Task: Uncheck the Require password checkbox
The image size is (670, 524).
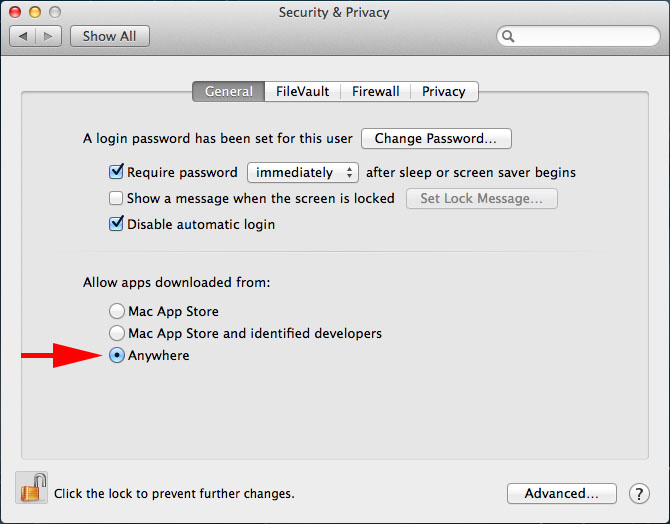Action: tap(116, 172)
